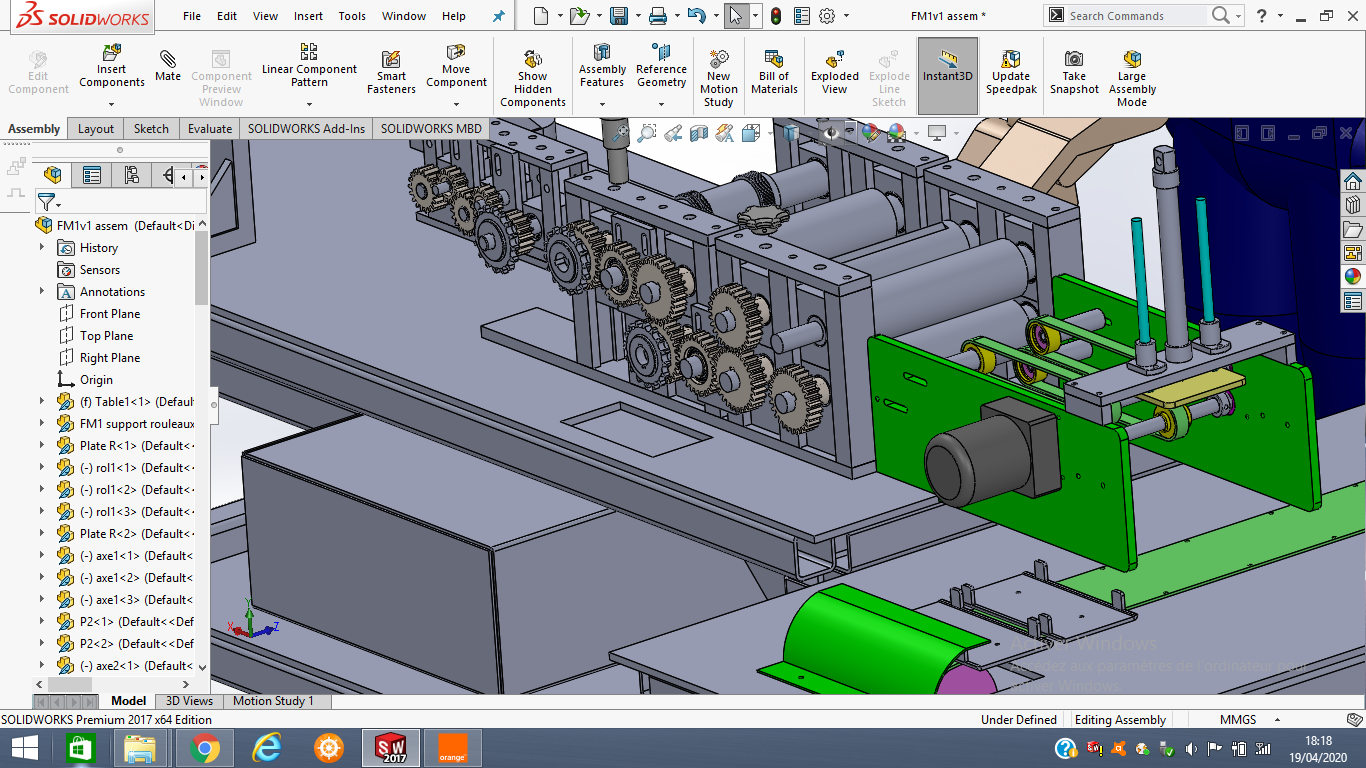Click the Previous View icon
Viewport: 1366px width, 768px height.
(673, 132)
